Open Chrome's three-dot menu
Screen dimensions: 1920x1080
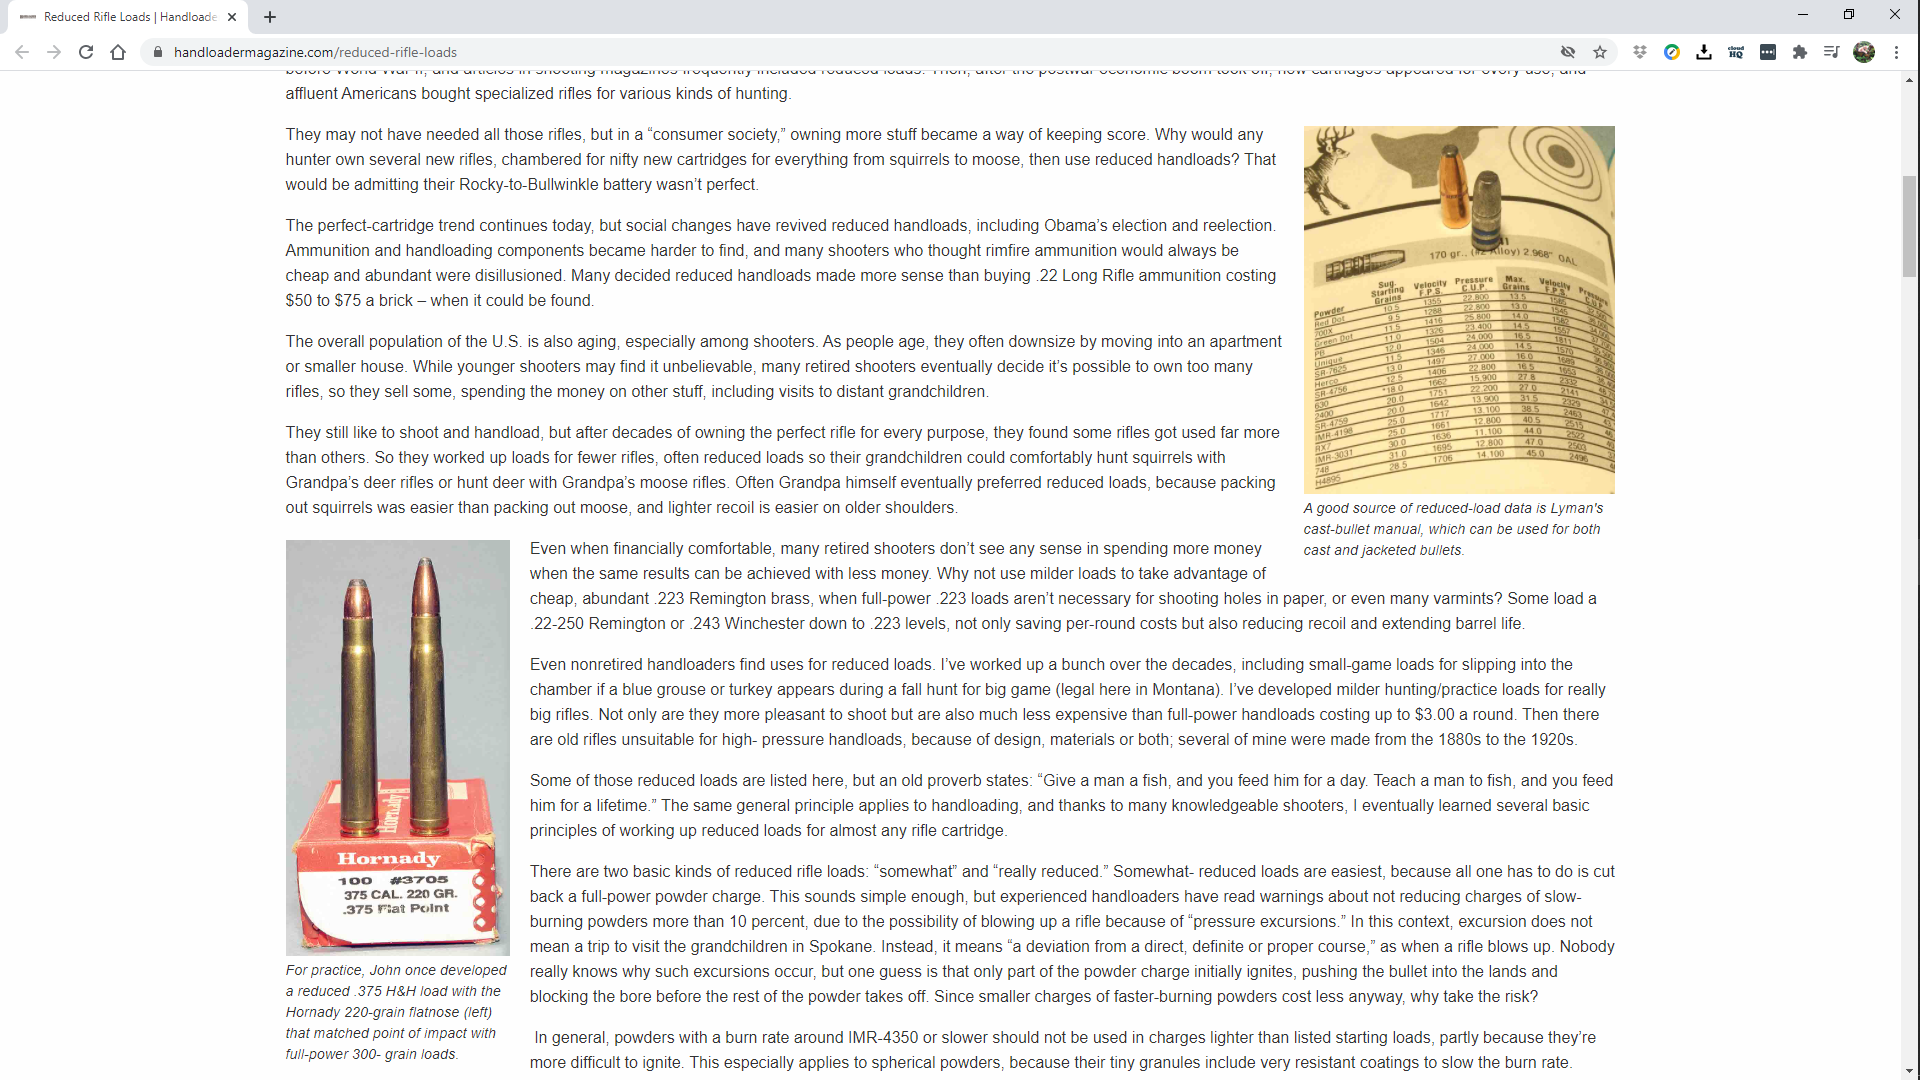coord(1896,52)
